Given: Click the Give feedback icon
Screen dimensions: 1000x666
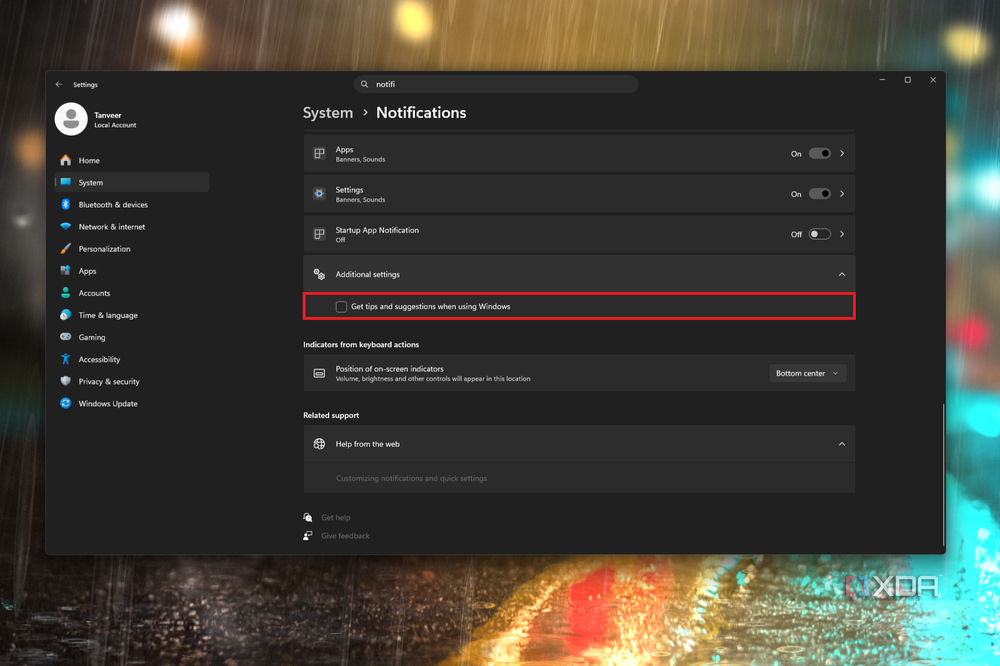Looking at the screenshot, I should (x=308, y=536).
